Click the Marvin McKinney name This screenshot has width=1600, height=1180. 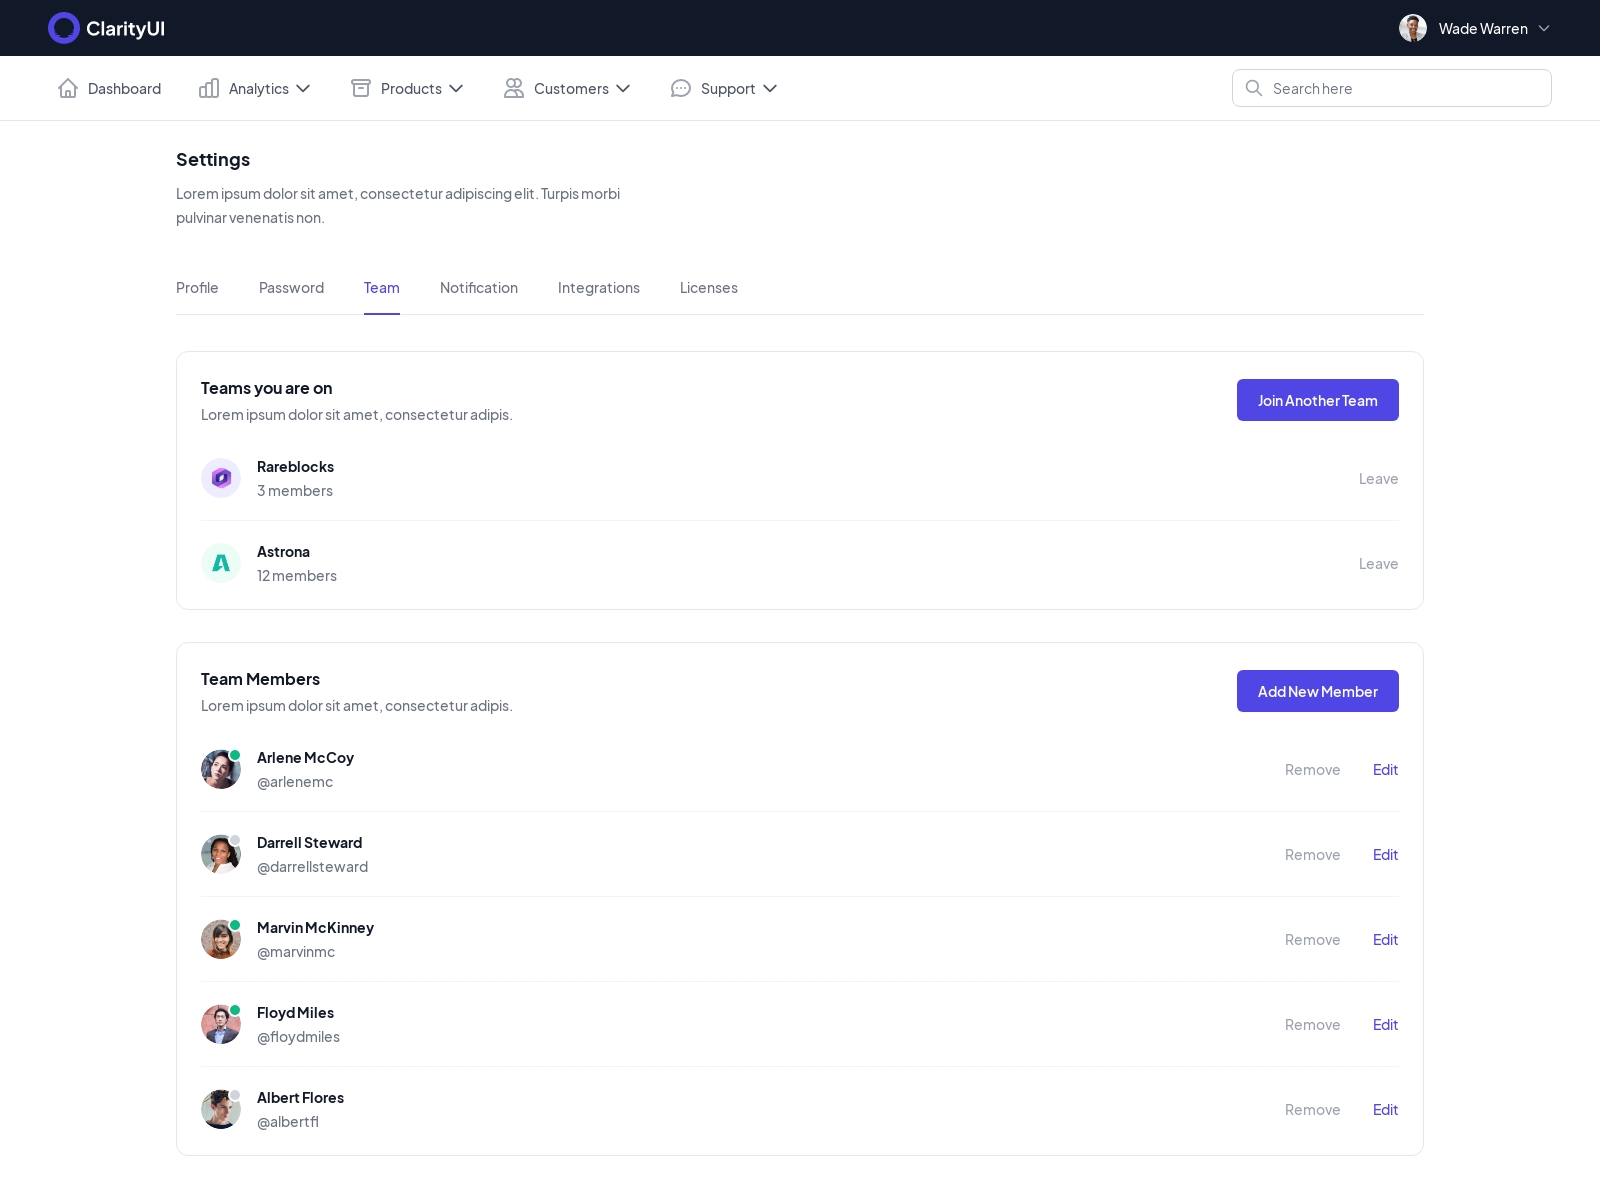[x=315, y=928]
